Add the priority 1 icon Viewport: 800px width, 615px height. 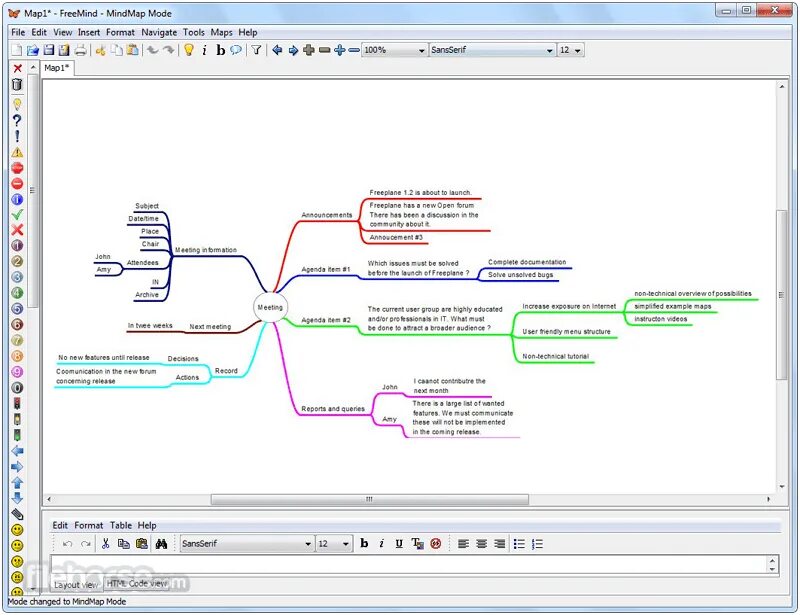pyautogui.click(x=17, y=245)
